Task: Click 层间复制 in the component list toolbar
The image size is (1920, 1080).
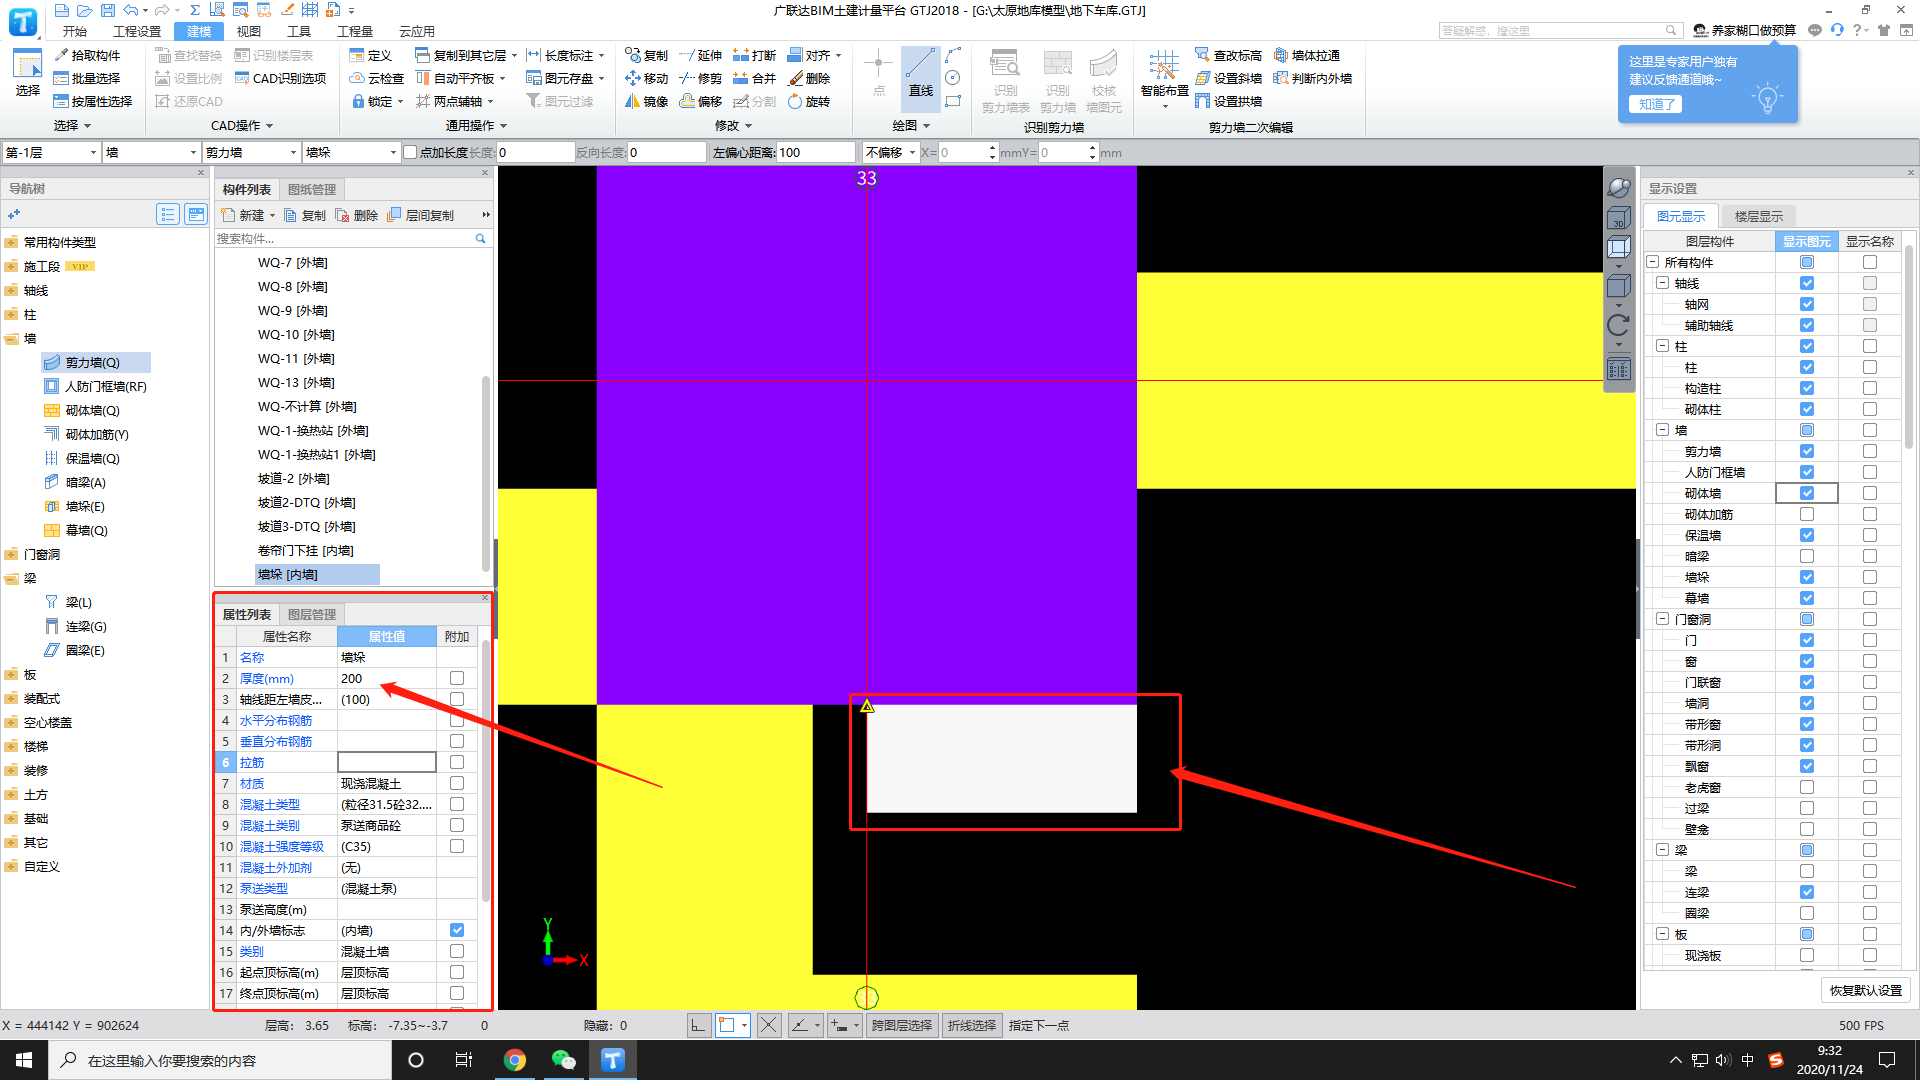Action: click(421, 215)
